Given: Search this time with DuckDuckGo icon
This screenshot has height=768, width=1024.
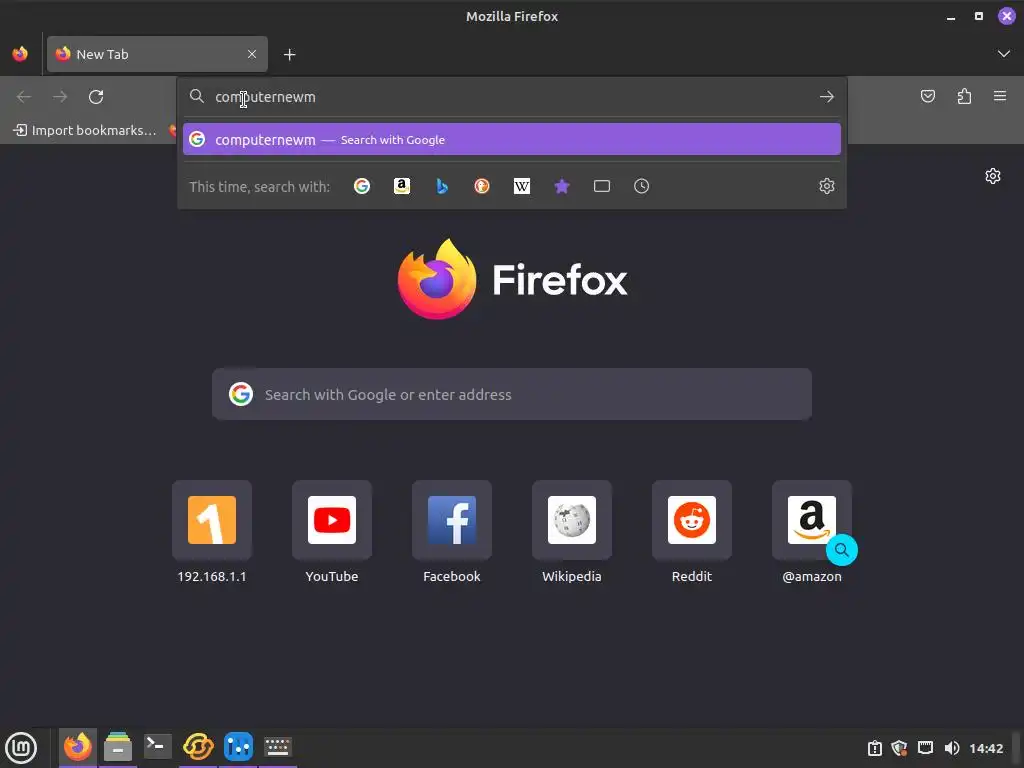Looking at the screenshot, I should [482, 186].
